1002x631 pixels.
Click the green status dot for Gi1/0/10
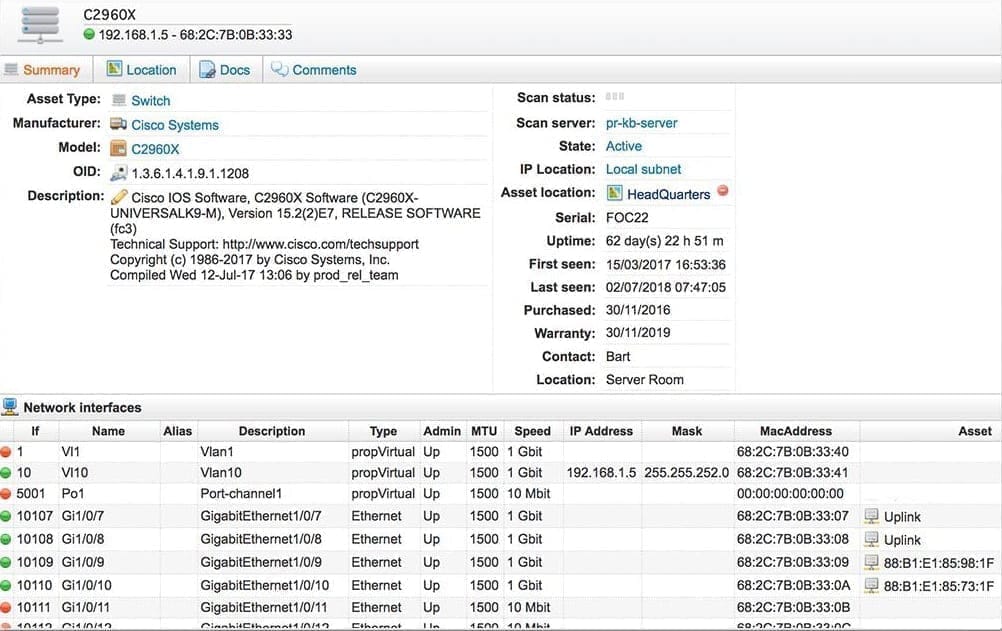pyautogui.click(x=6, y=585)
